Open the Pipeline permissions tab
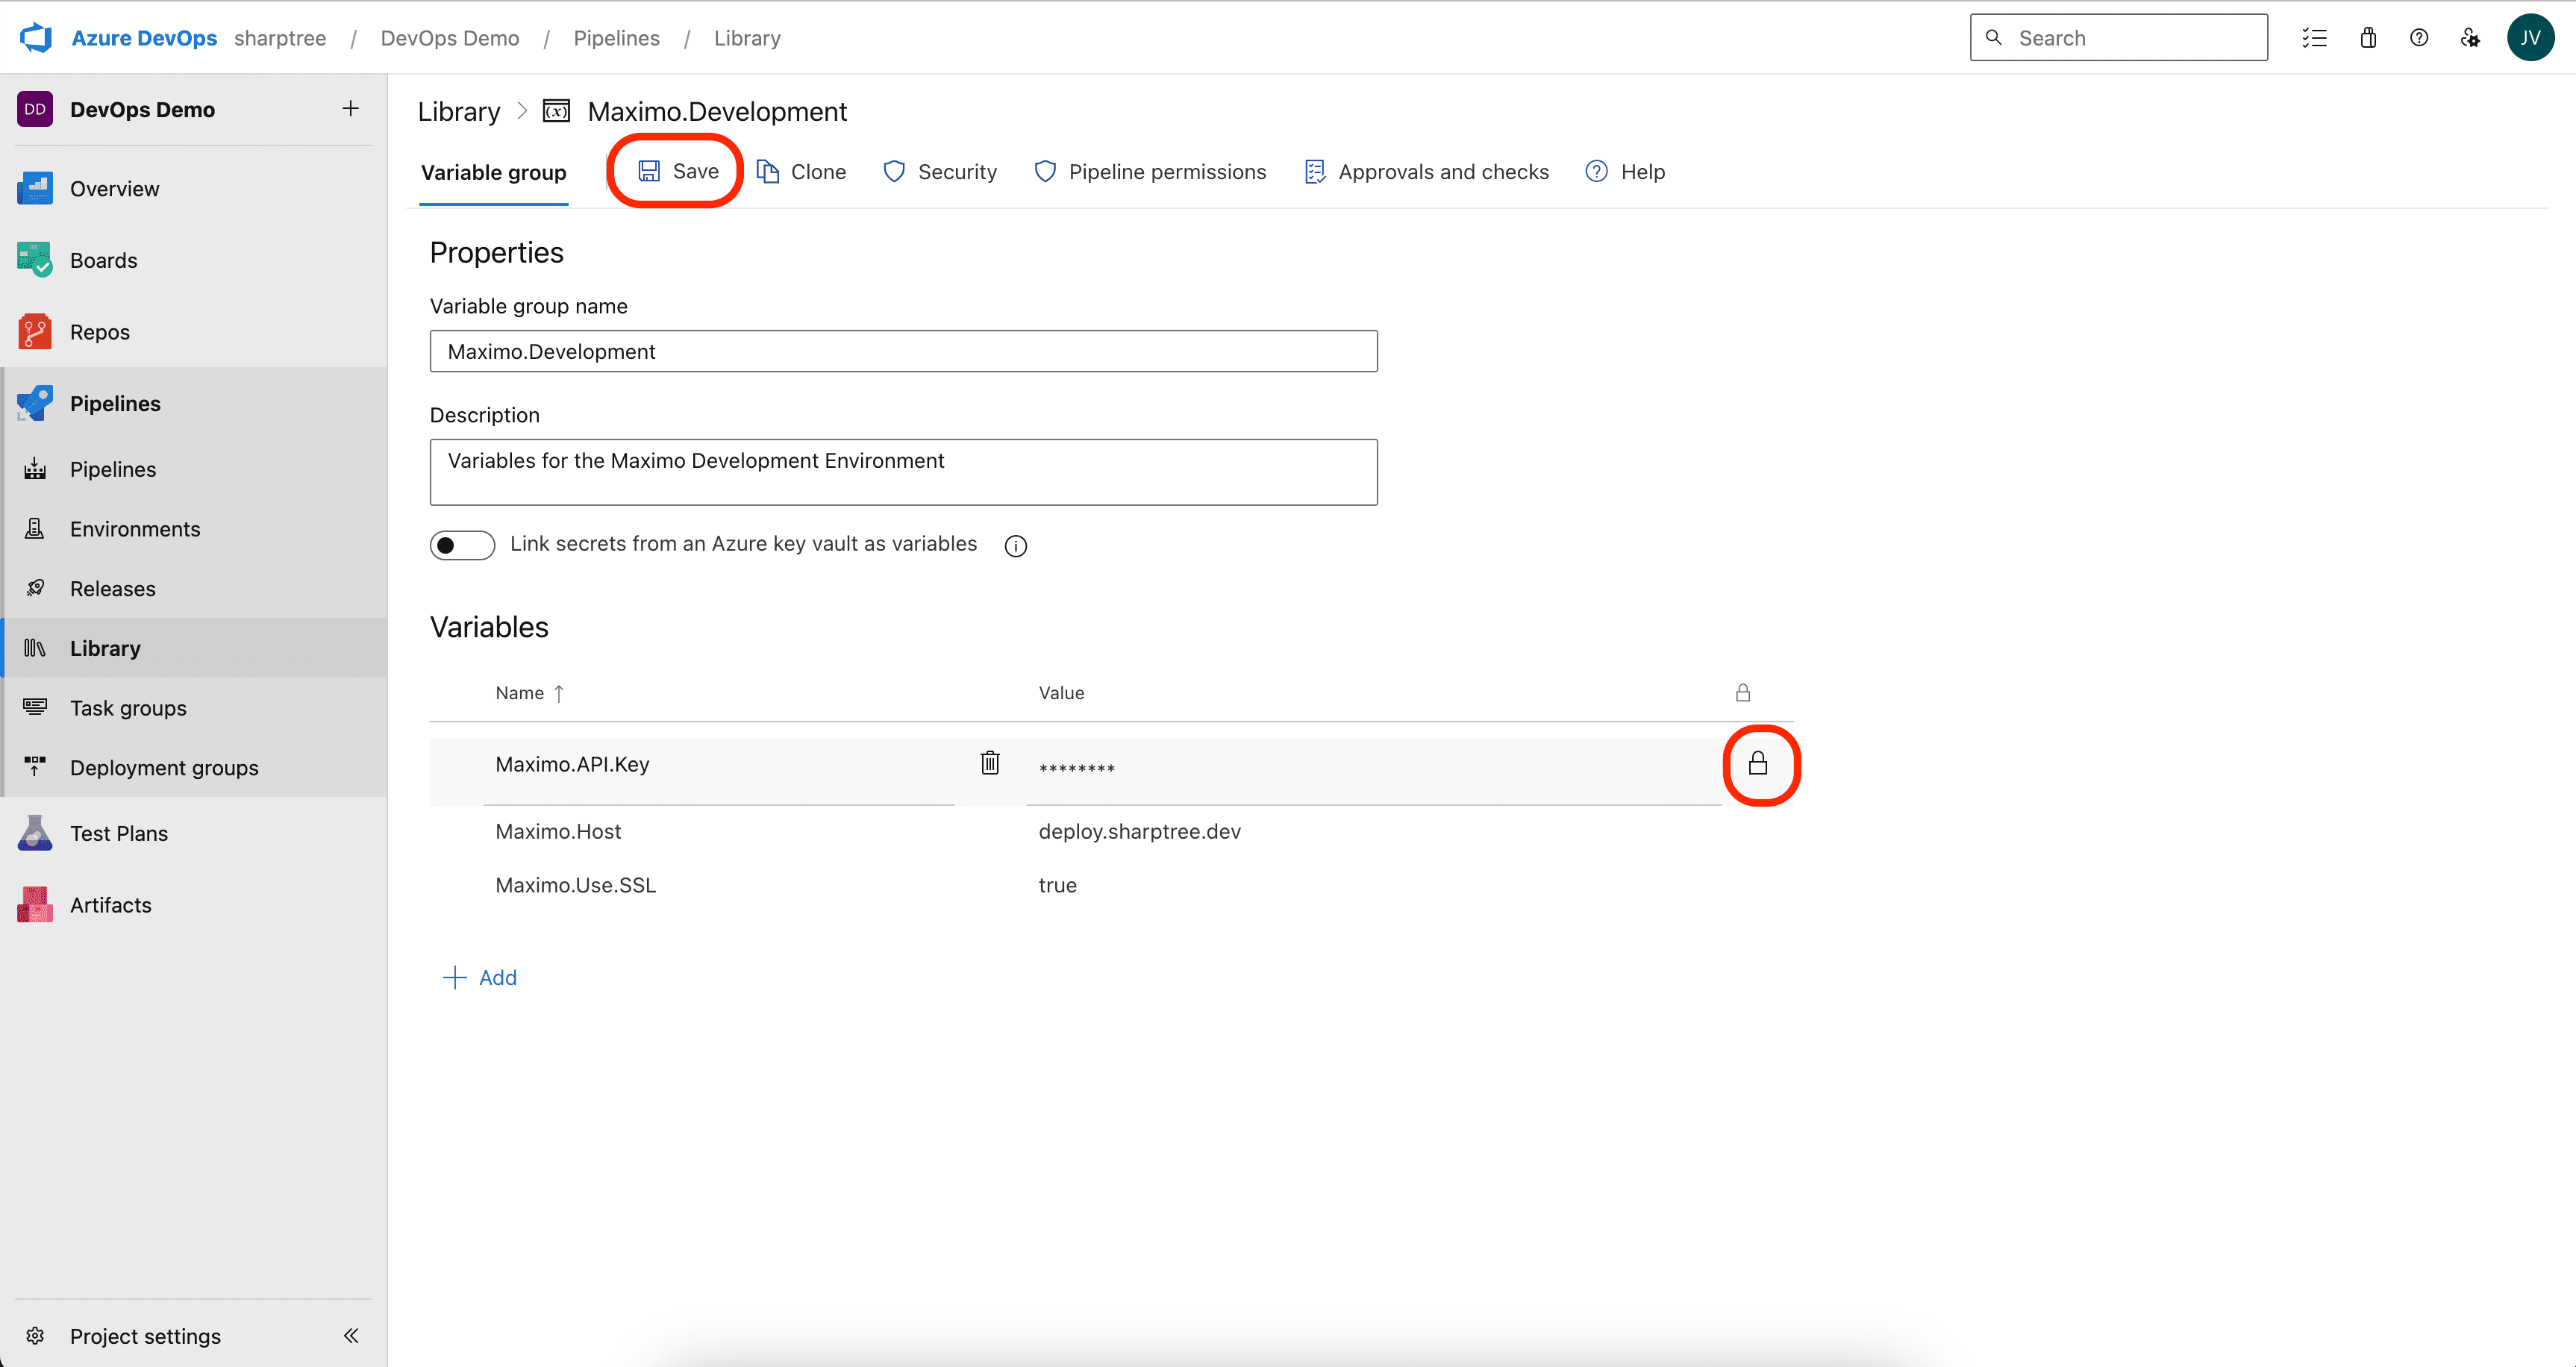The image size is (2576, 1367). (1150, 172)
